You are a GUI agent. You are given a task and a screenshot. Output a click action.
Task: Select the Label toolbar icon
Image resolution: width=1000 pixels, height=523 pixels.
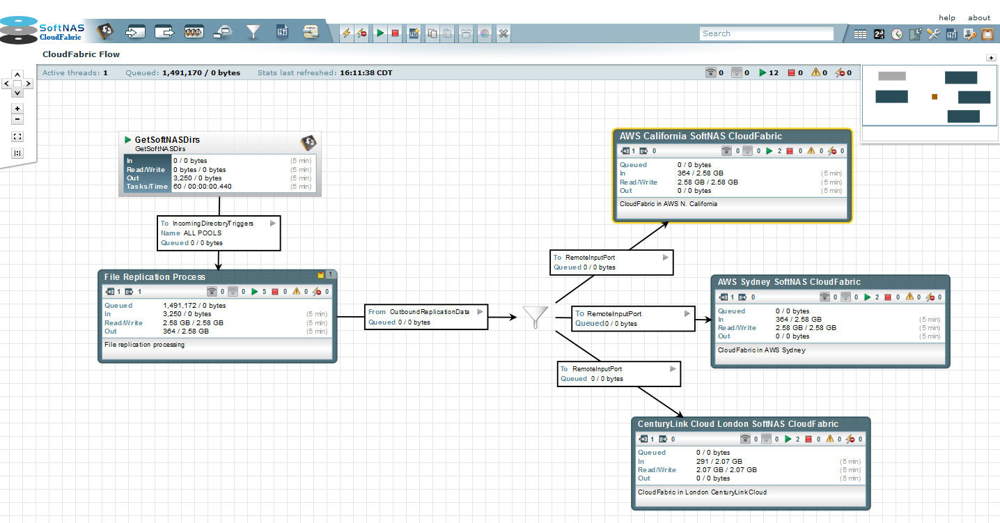tap(311, 32)
